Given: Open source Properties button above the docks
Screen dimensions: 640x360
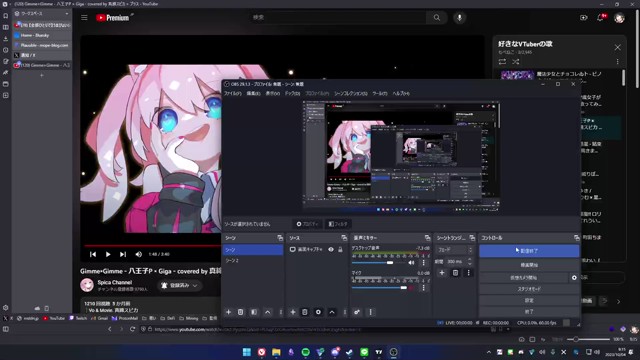Looking at the screenshot, I should tap(307, 224).
